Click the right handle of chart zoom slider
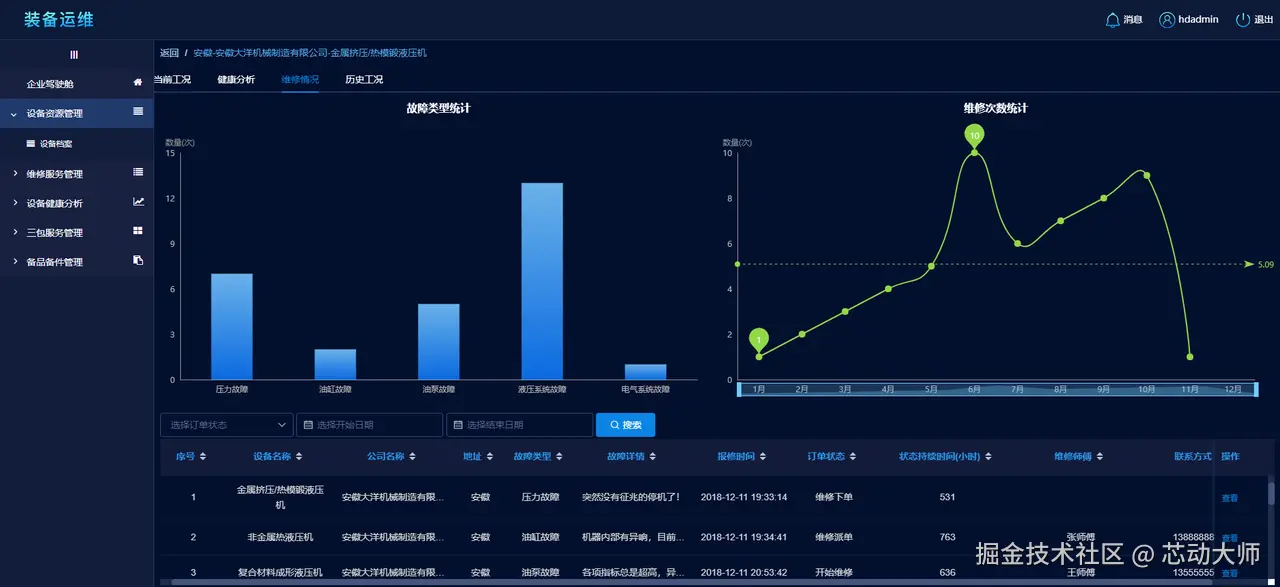This screenshot has height=587, width=1280. click(x=1256, y=389)
